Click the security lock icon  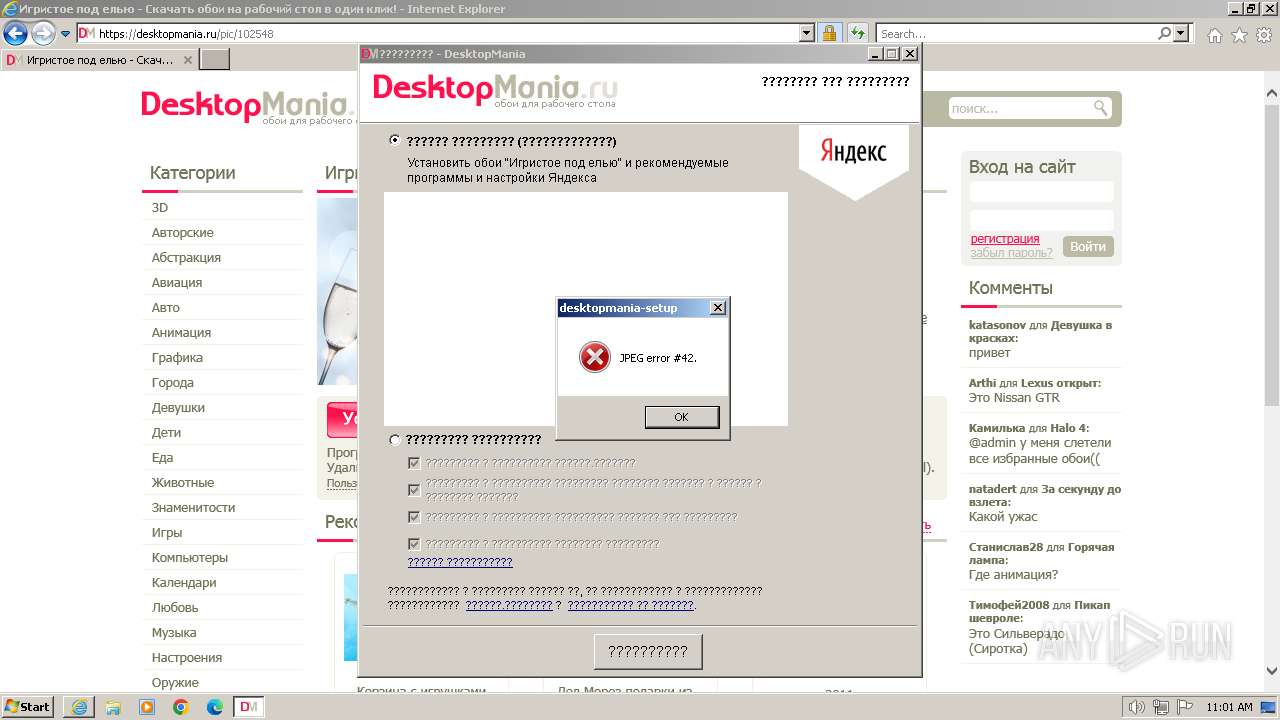(829, 33)
